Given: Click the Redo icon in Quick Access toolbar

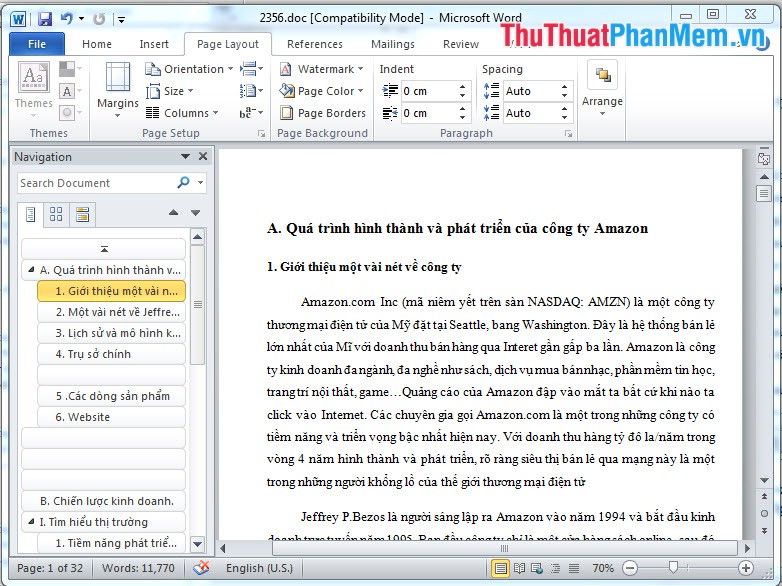Looking at the screenshot, I should point(99,19).
